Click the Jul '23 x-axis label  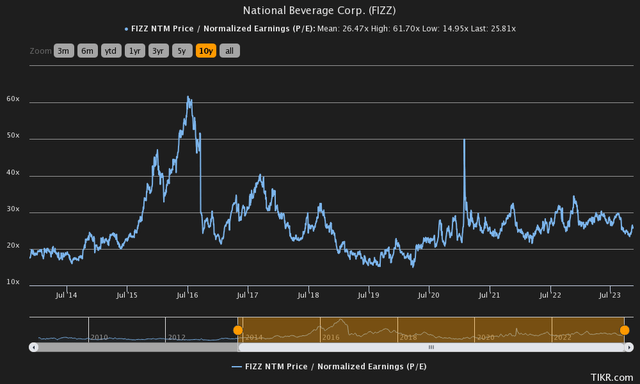(x=609, y=295)
